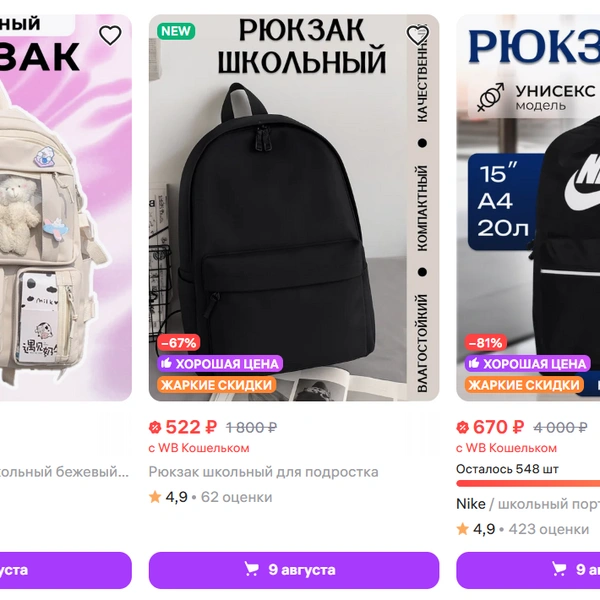This screenshot has height=600, width=600.
Task: Click ЖАРКИЕ СКИДКИ badge on black backpack
Action: tap(217, 385)
